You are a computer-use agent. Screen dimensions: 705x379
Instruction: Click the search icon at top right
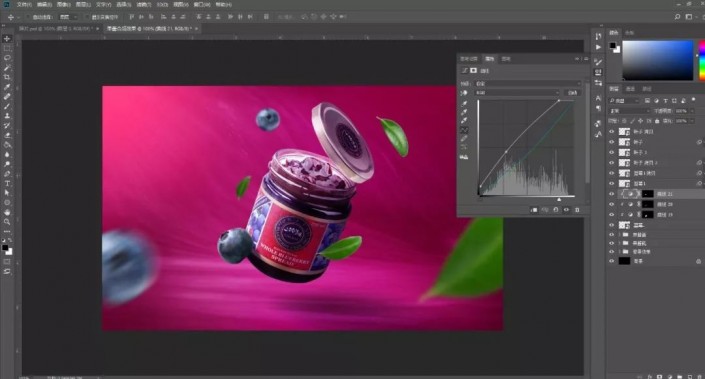tap(677, 17)
